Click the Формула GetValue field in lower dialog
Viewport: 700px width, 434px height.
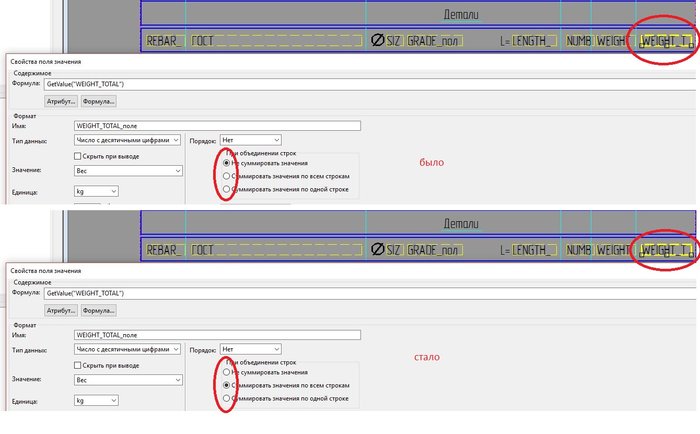click(x=370, y=293)
